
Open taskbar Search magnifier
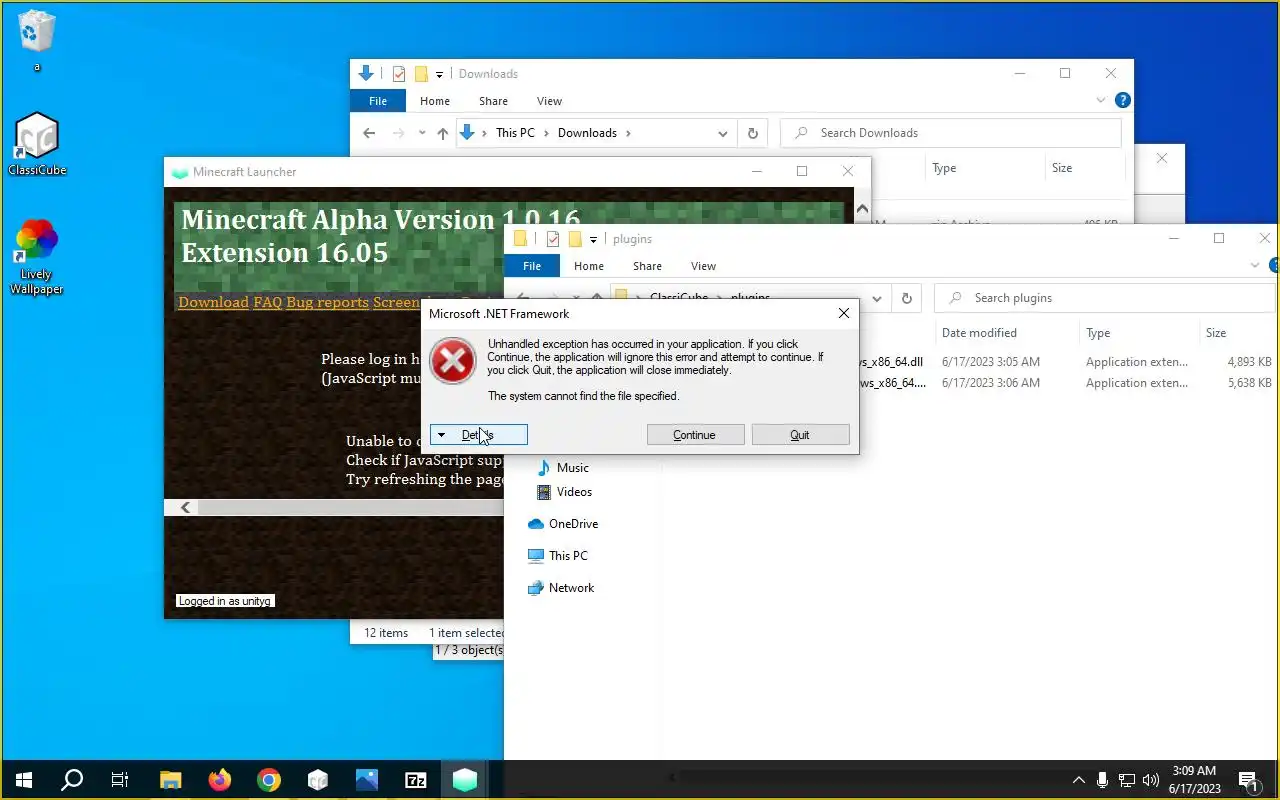click(72, 780)
